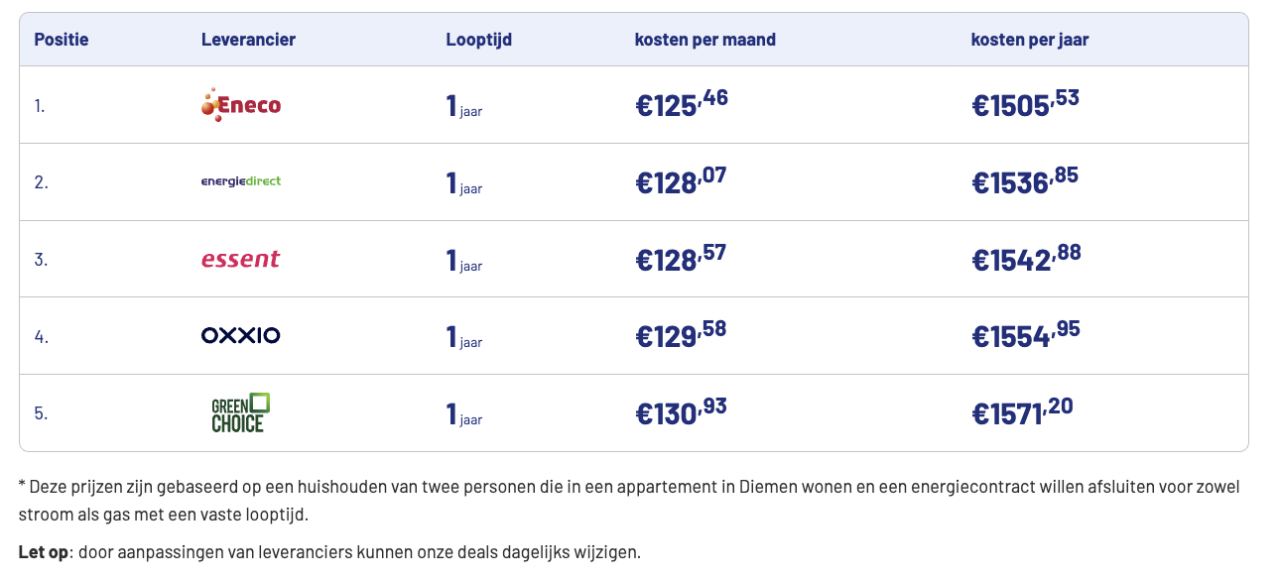Click the bold 'Let op' warning text
This screenshot has width=1280, height=580.
pos(43,552)
